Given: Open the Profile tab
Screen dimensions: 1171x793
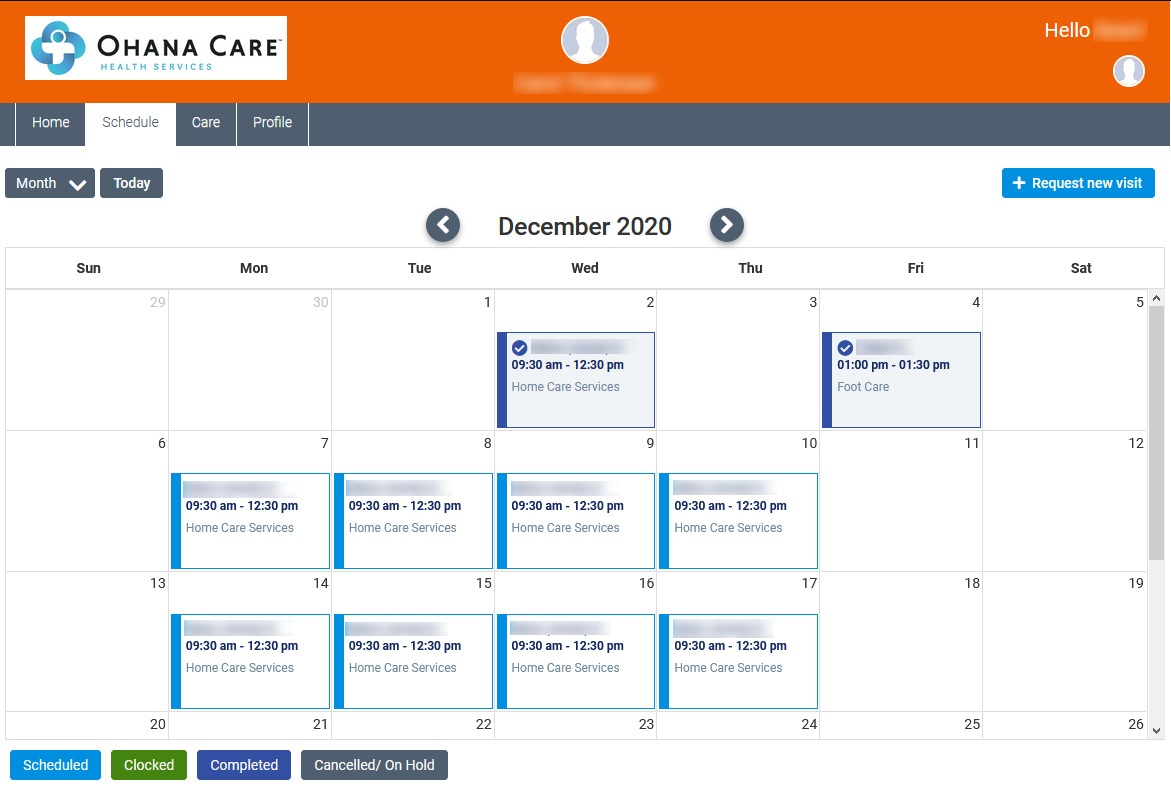Looking at the screenshot, I should coord(272,123).
